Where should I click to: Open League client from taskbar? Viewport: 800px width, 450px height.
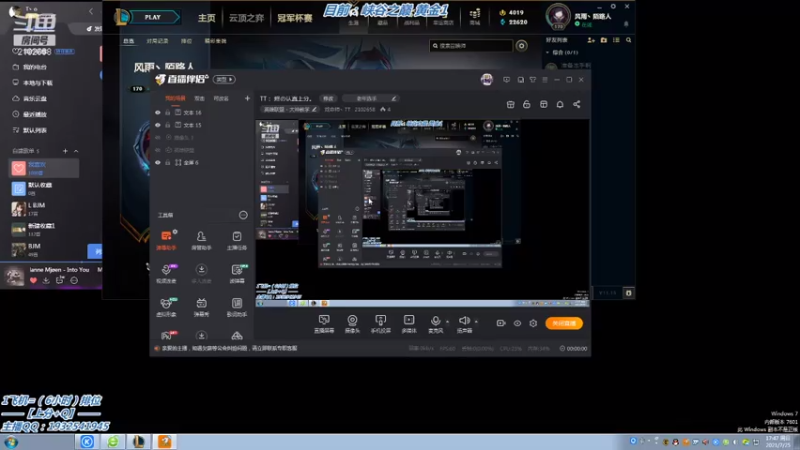pyautogui.click(x=139, y=442)
